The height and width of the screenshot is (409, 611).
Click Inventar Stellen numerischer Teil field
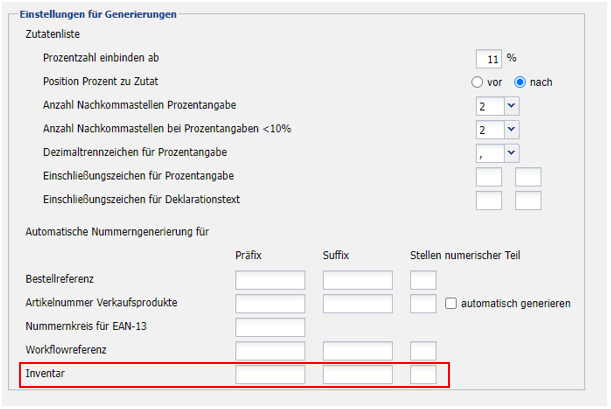coord(423,375)
